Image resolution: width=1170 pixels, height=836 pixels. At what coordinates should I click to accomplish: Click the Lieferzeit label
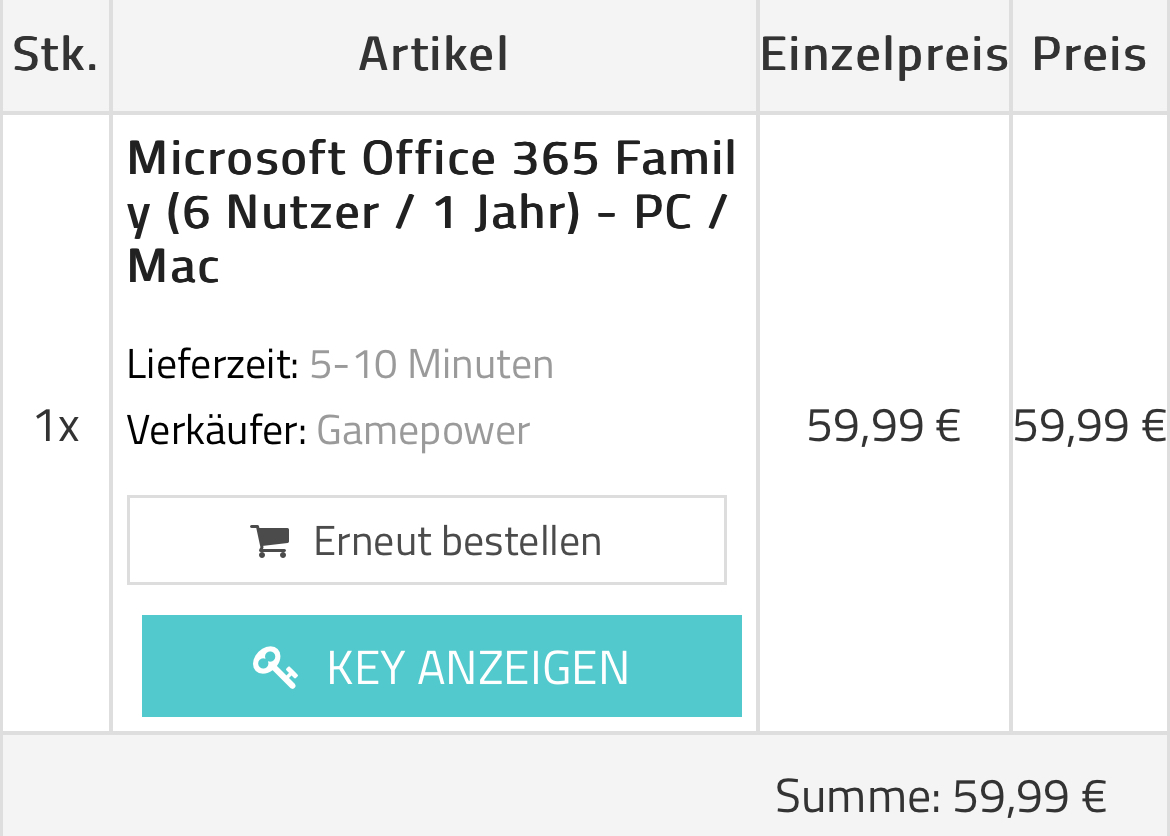[x=213, y=365]
